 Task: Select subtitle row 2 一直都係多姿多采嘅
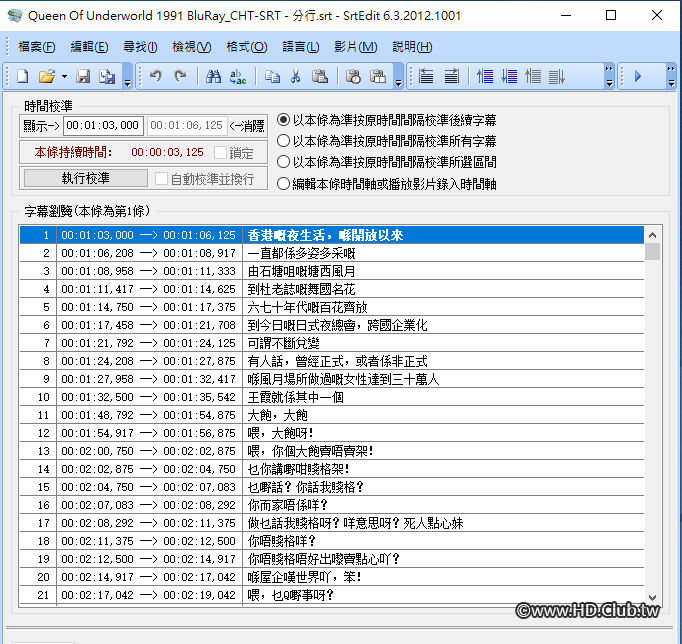(x=332, y=253)
